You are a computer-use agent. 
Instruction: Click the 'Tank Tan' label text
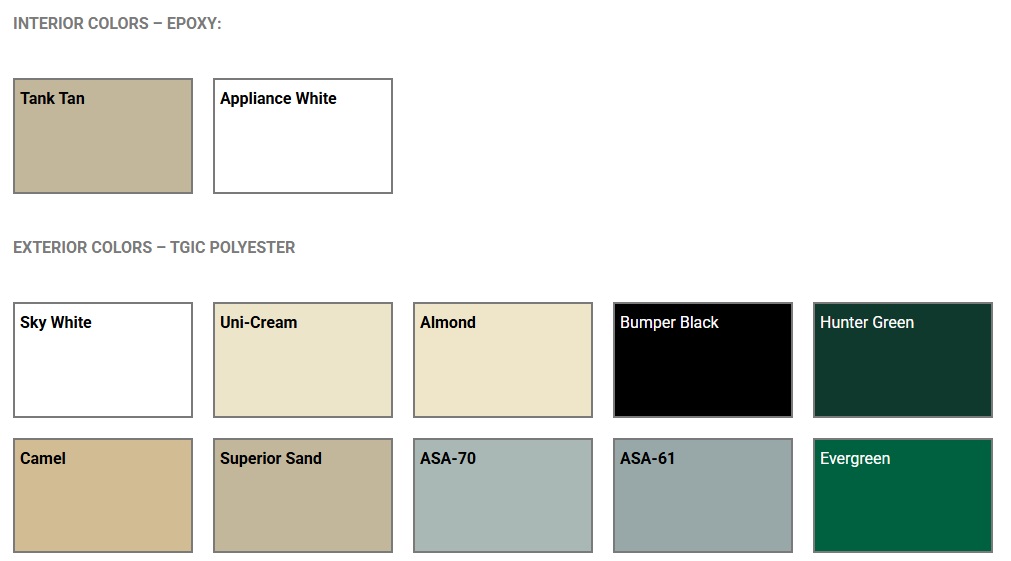coord(52,98)
